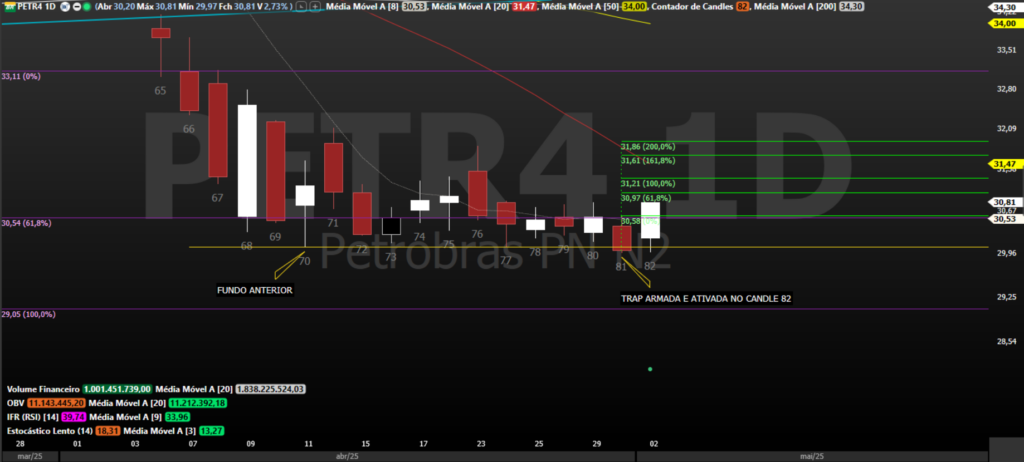Image resolution: width=1024 pixels, height=462 pixels.
Task: Click the round minus icon in header
Action: [77, 7]
